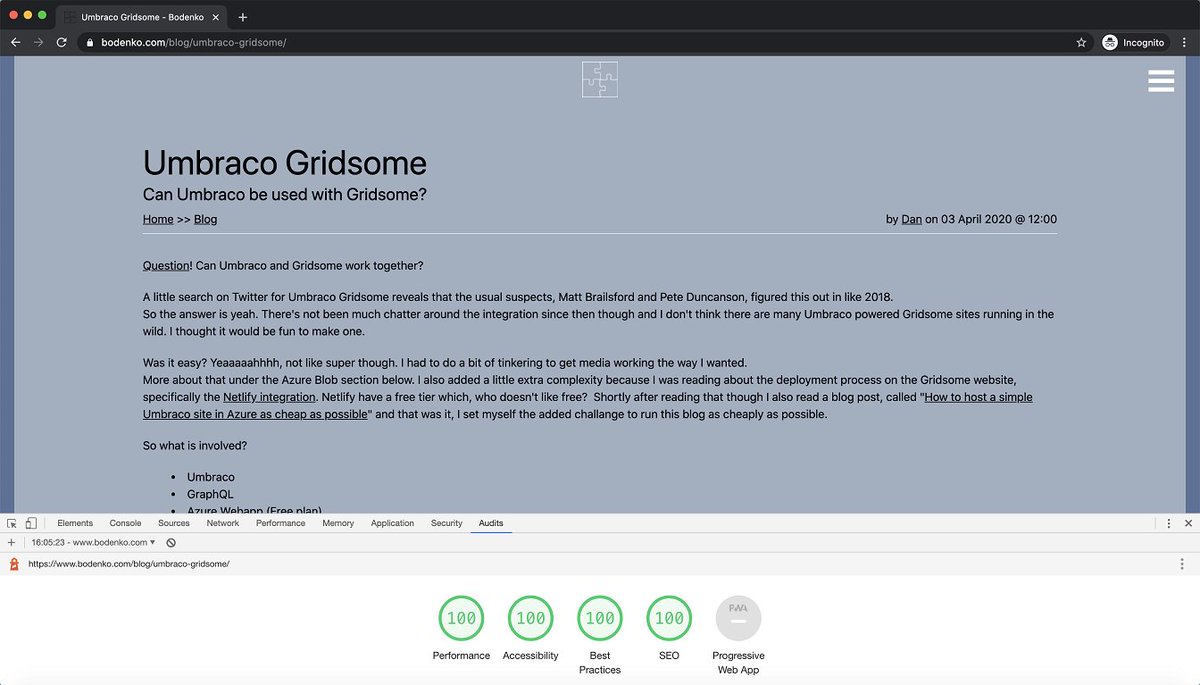
Task: Open the Network tab
Action: [x=223, y=523]
